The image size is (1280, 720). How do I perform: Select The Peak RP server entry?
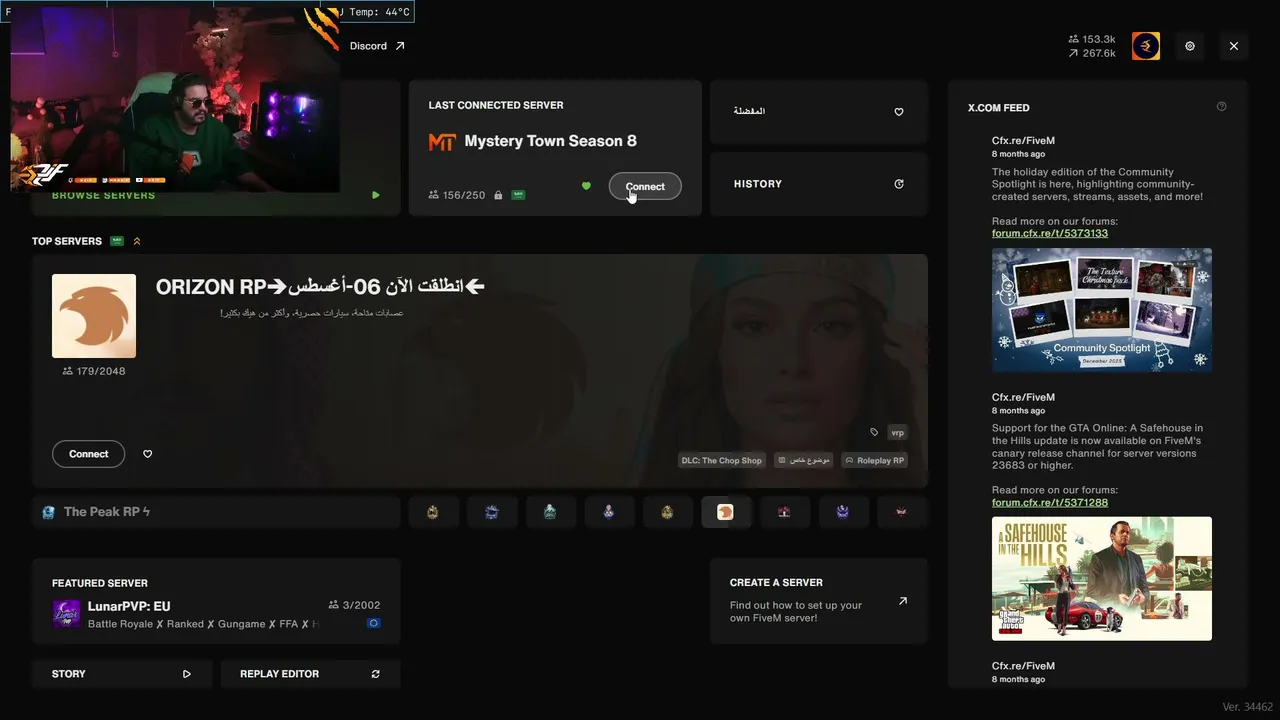click(x=216, y=512)
